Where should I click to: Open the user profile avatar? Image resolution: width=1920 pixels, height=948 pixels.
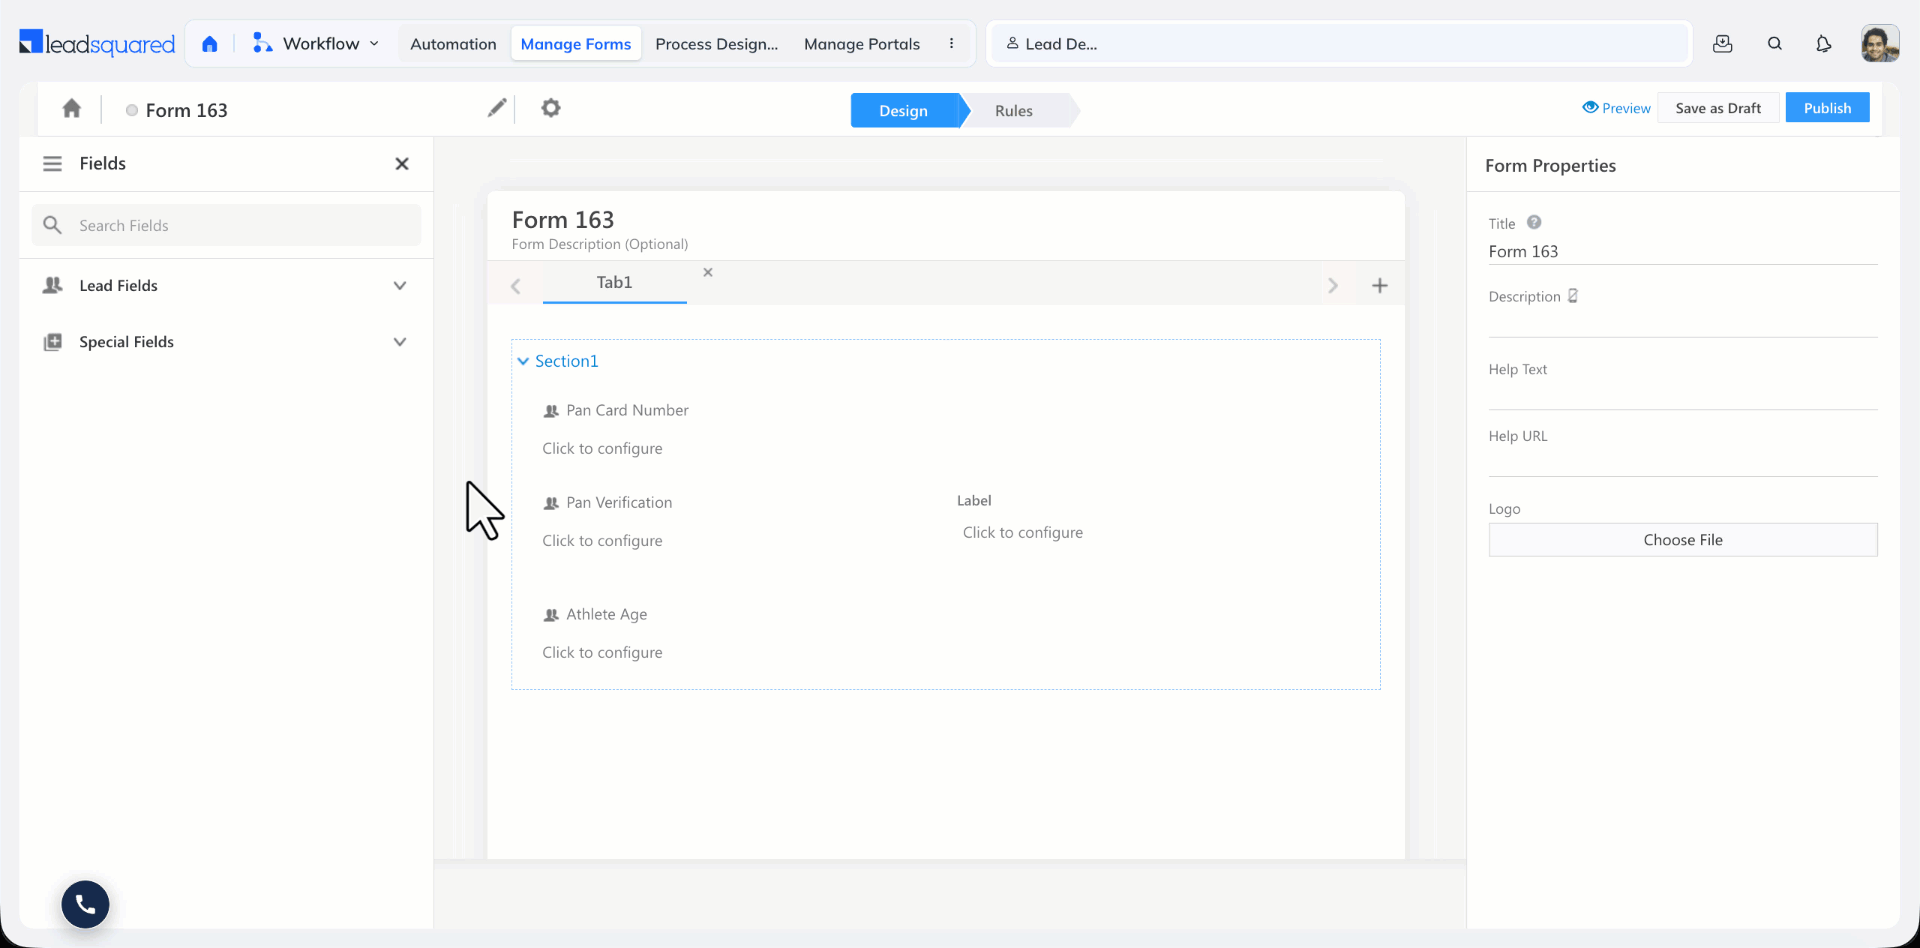point(1880,44)
